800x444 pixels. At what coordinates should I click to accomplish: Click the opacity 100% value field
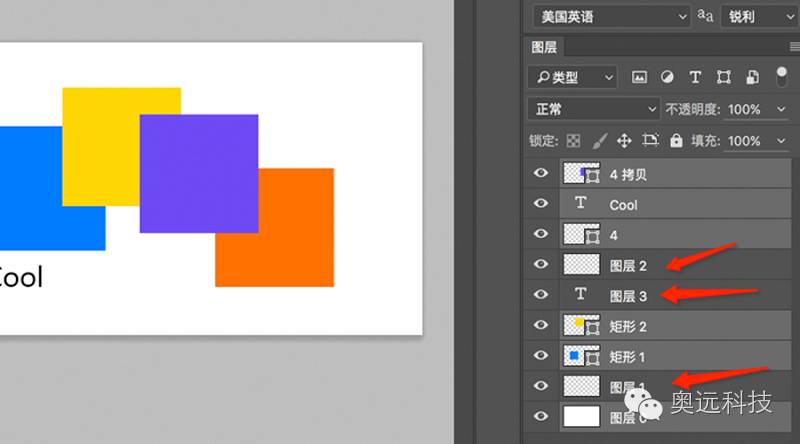(744, 109)
